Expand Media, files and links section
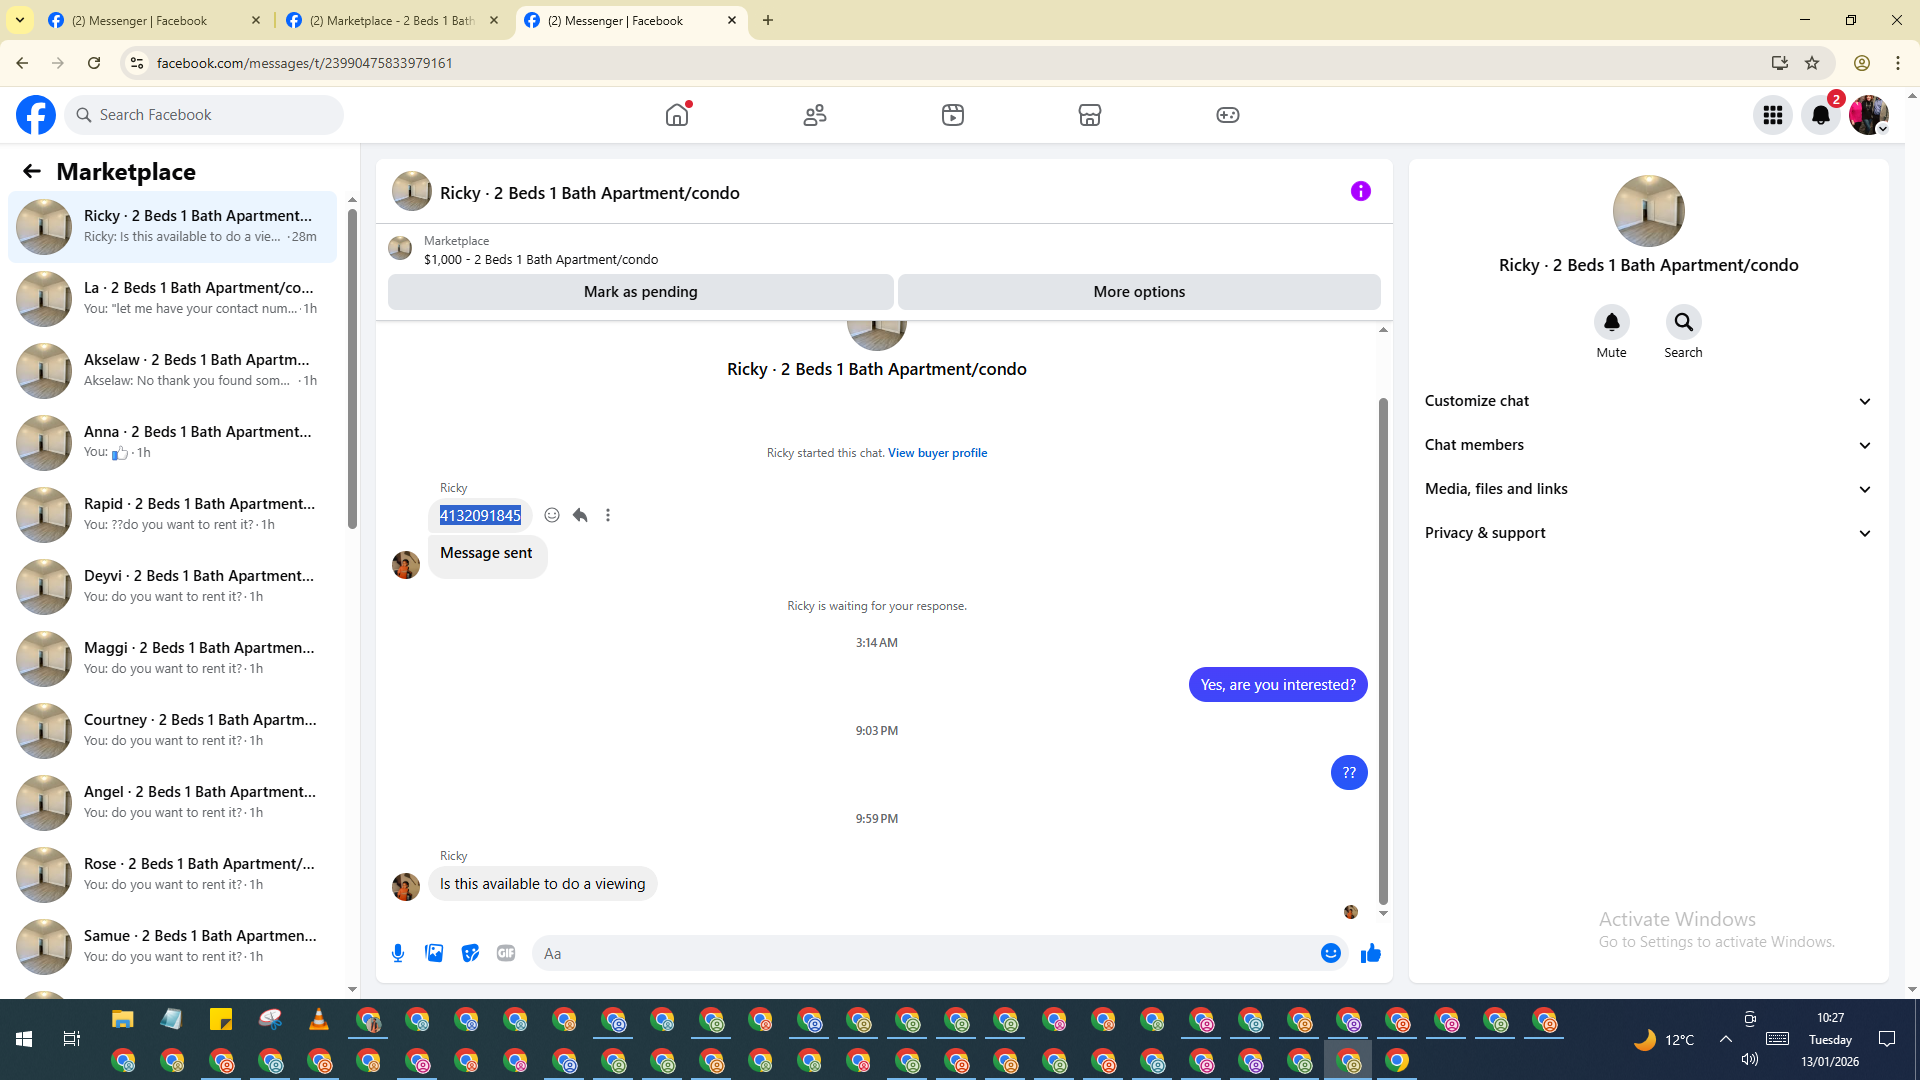Screen dimensions: 1920x1080 point(1647,489)
